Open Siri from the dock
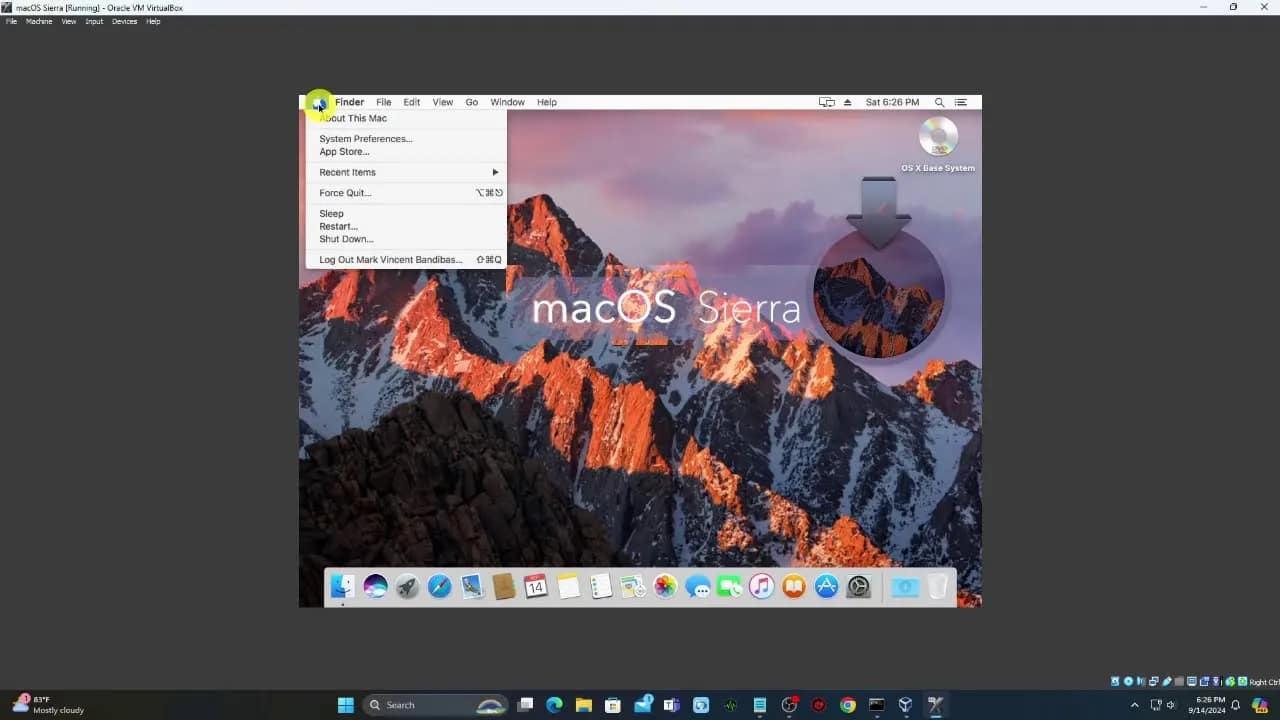Screen dimensions: 1280x720 point(376,587)
